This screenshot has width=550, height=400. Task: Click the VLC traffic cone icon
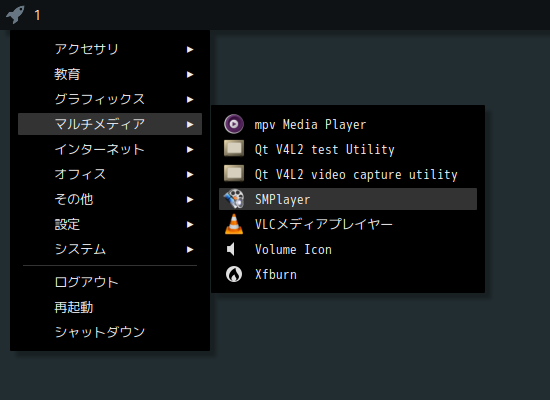point(234,224)
